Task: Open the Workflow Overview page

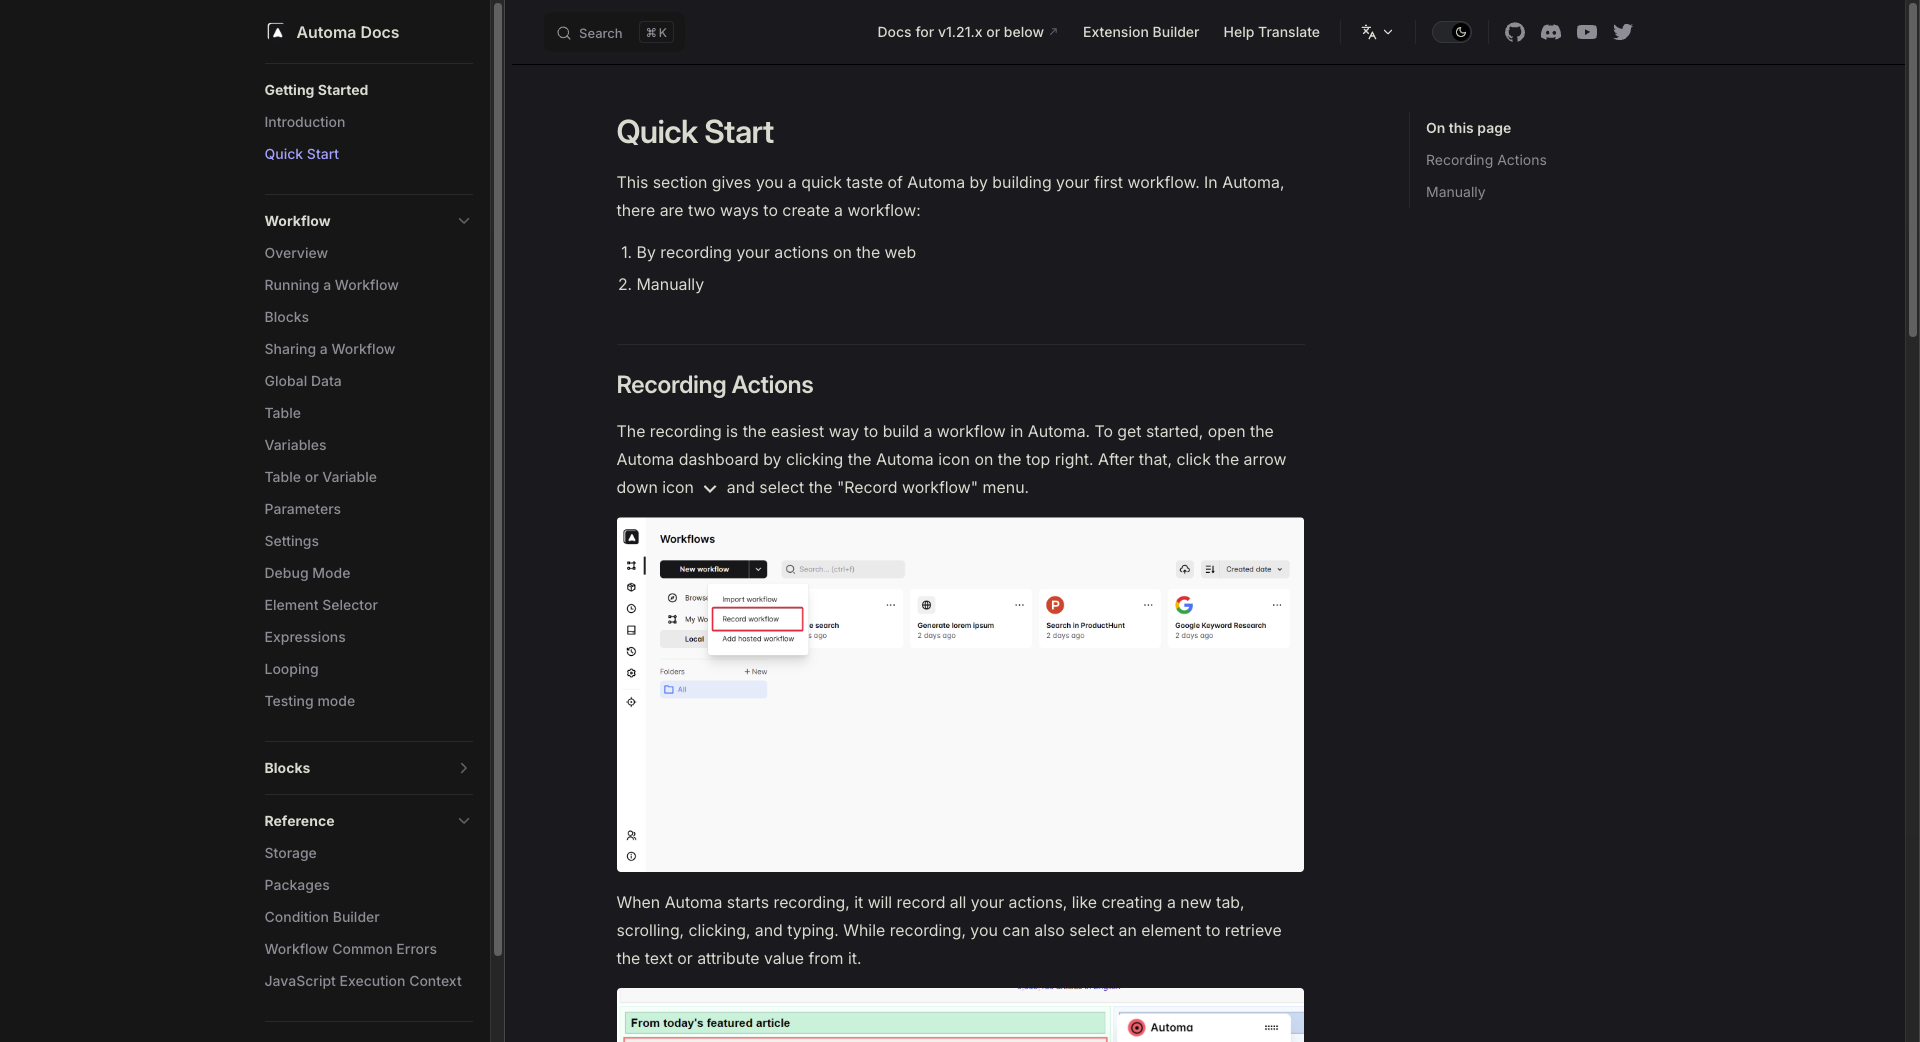Action: point(296,253)
